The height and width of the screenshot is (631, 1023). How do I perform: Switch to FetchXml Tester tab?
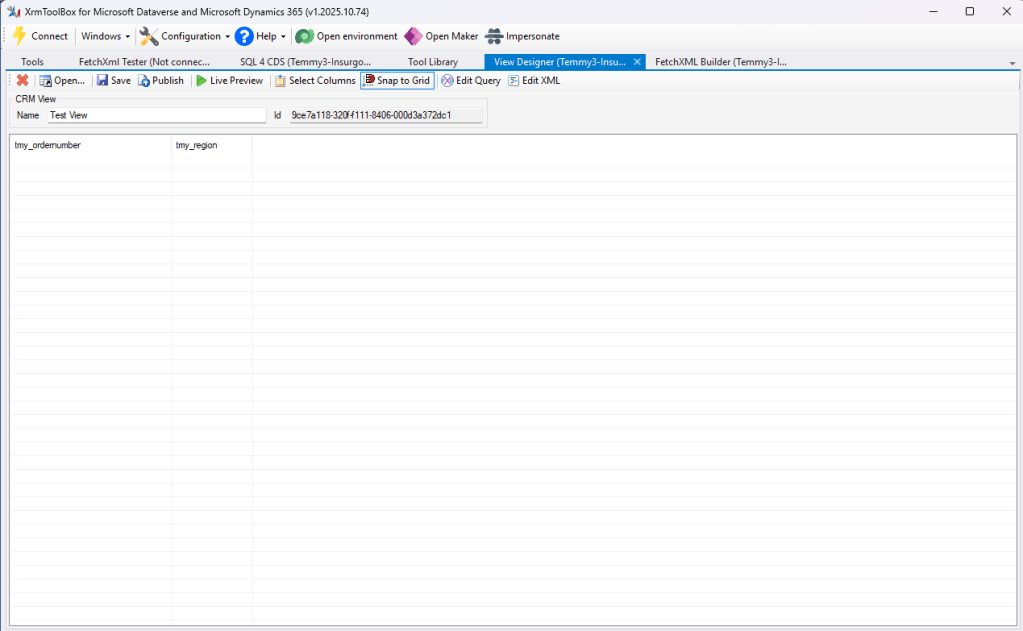pyautogui.click(x=144, y=61)
